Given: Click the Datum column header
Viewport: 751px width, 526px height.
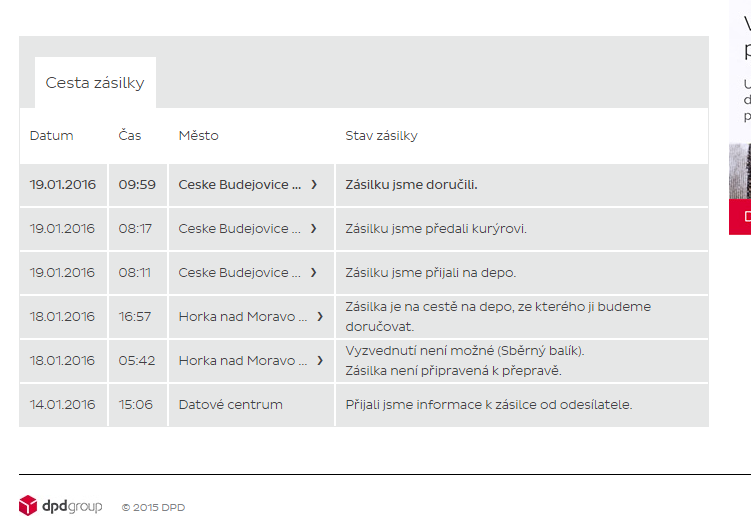Looking at the screenshot, I should (x=51, y=136).
